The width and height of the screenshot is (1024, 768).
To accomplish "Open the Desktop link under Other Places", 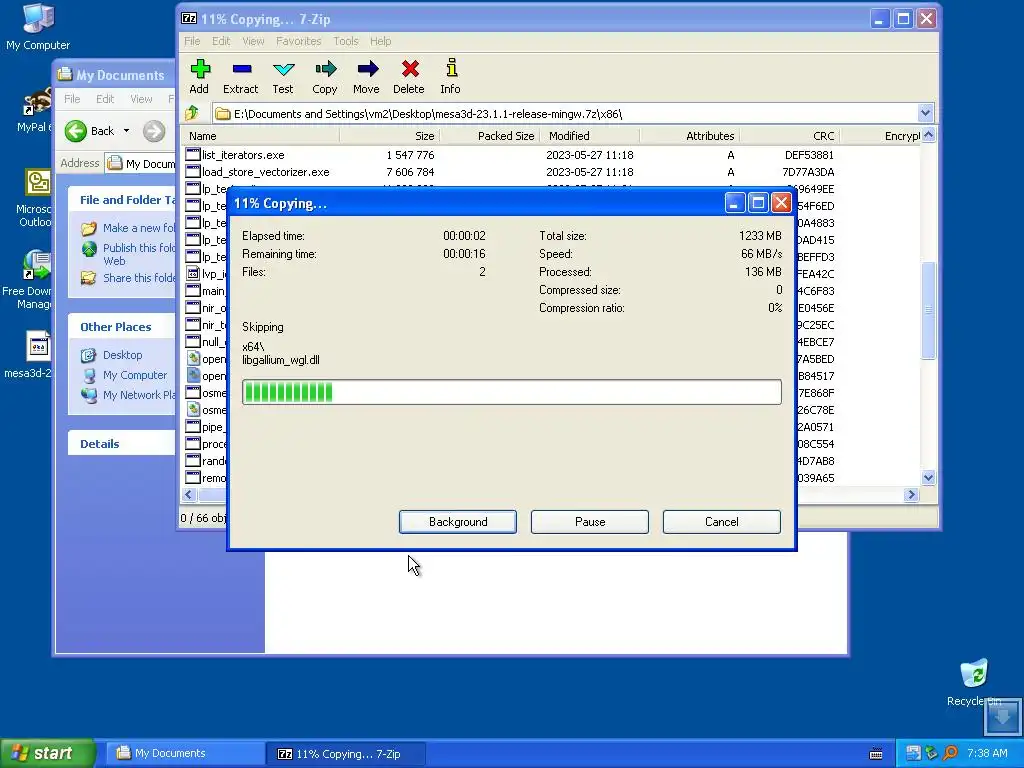I will (x=112, y=355).
